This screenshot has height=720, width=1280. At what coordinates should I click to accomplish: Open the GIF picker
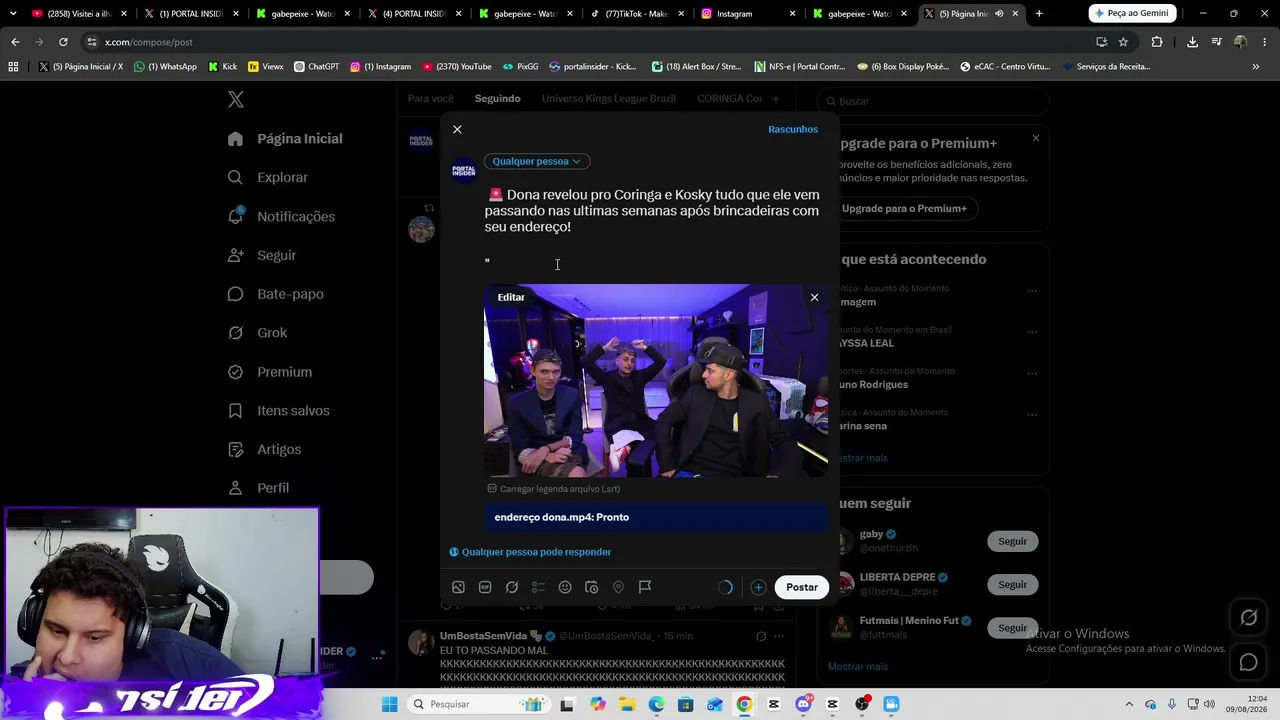click(485, 587)
